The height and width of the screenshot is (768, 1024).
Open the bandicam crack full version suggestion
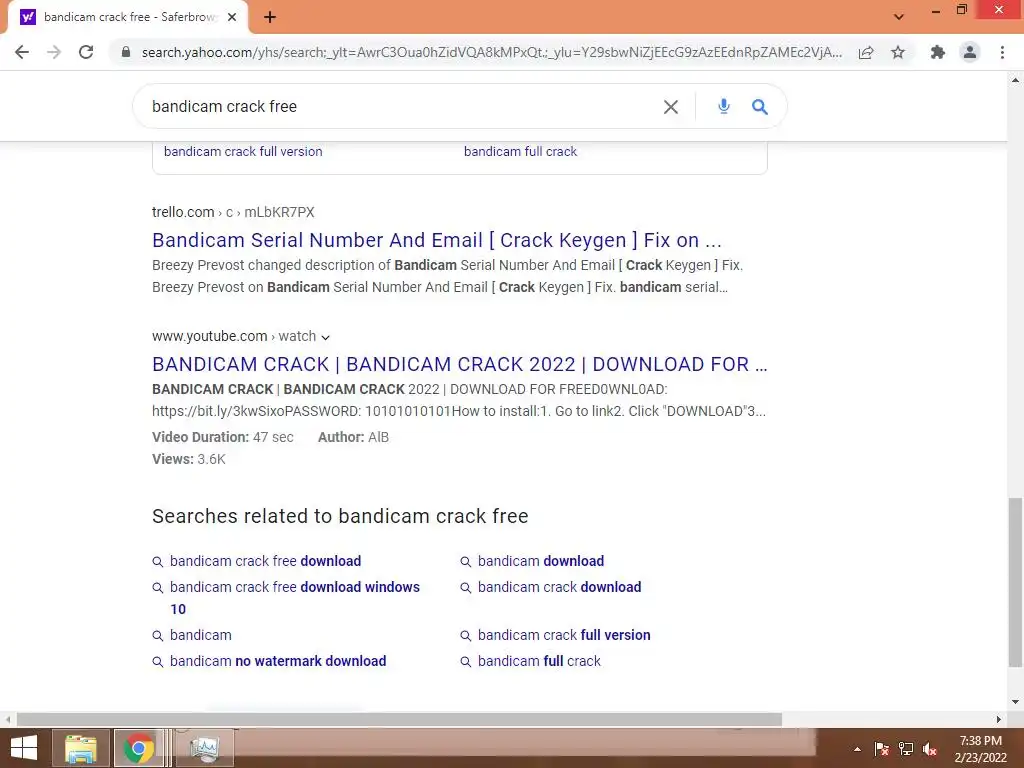tap(243, 152)
